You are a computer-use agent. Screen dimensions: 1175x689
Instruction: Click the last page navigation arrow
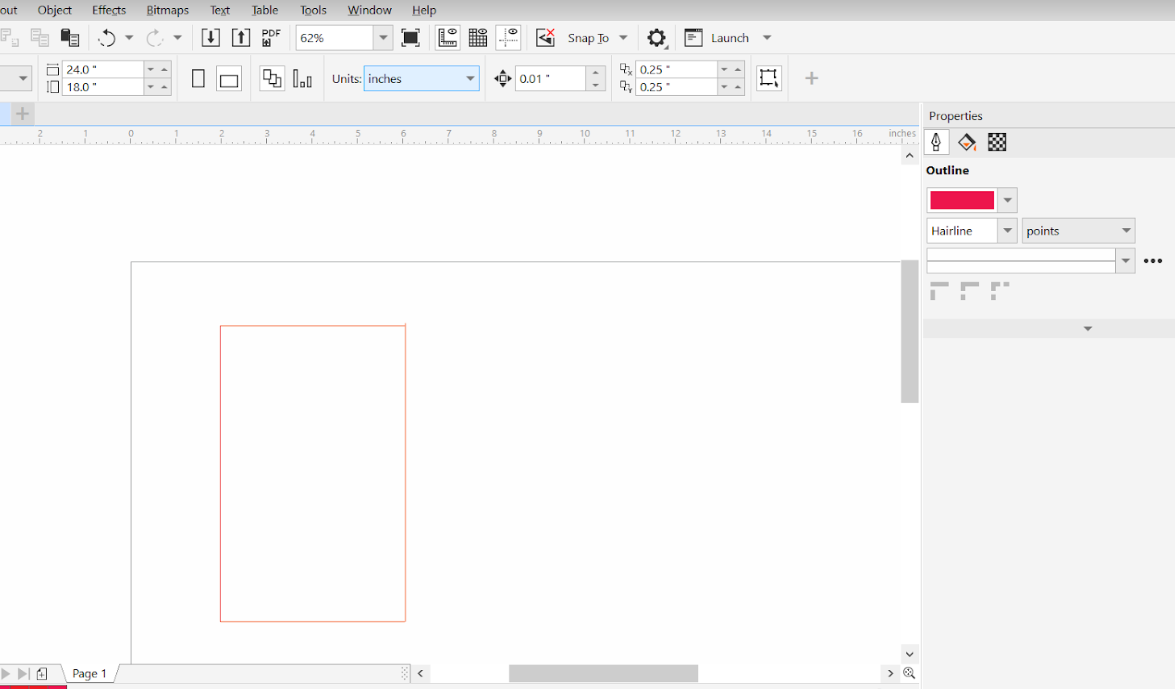pos(23,673)
